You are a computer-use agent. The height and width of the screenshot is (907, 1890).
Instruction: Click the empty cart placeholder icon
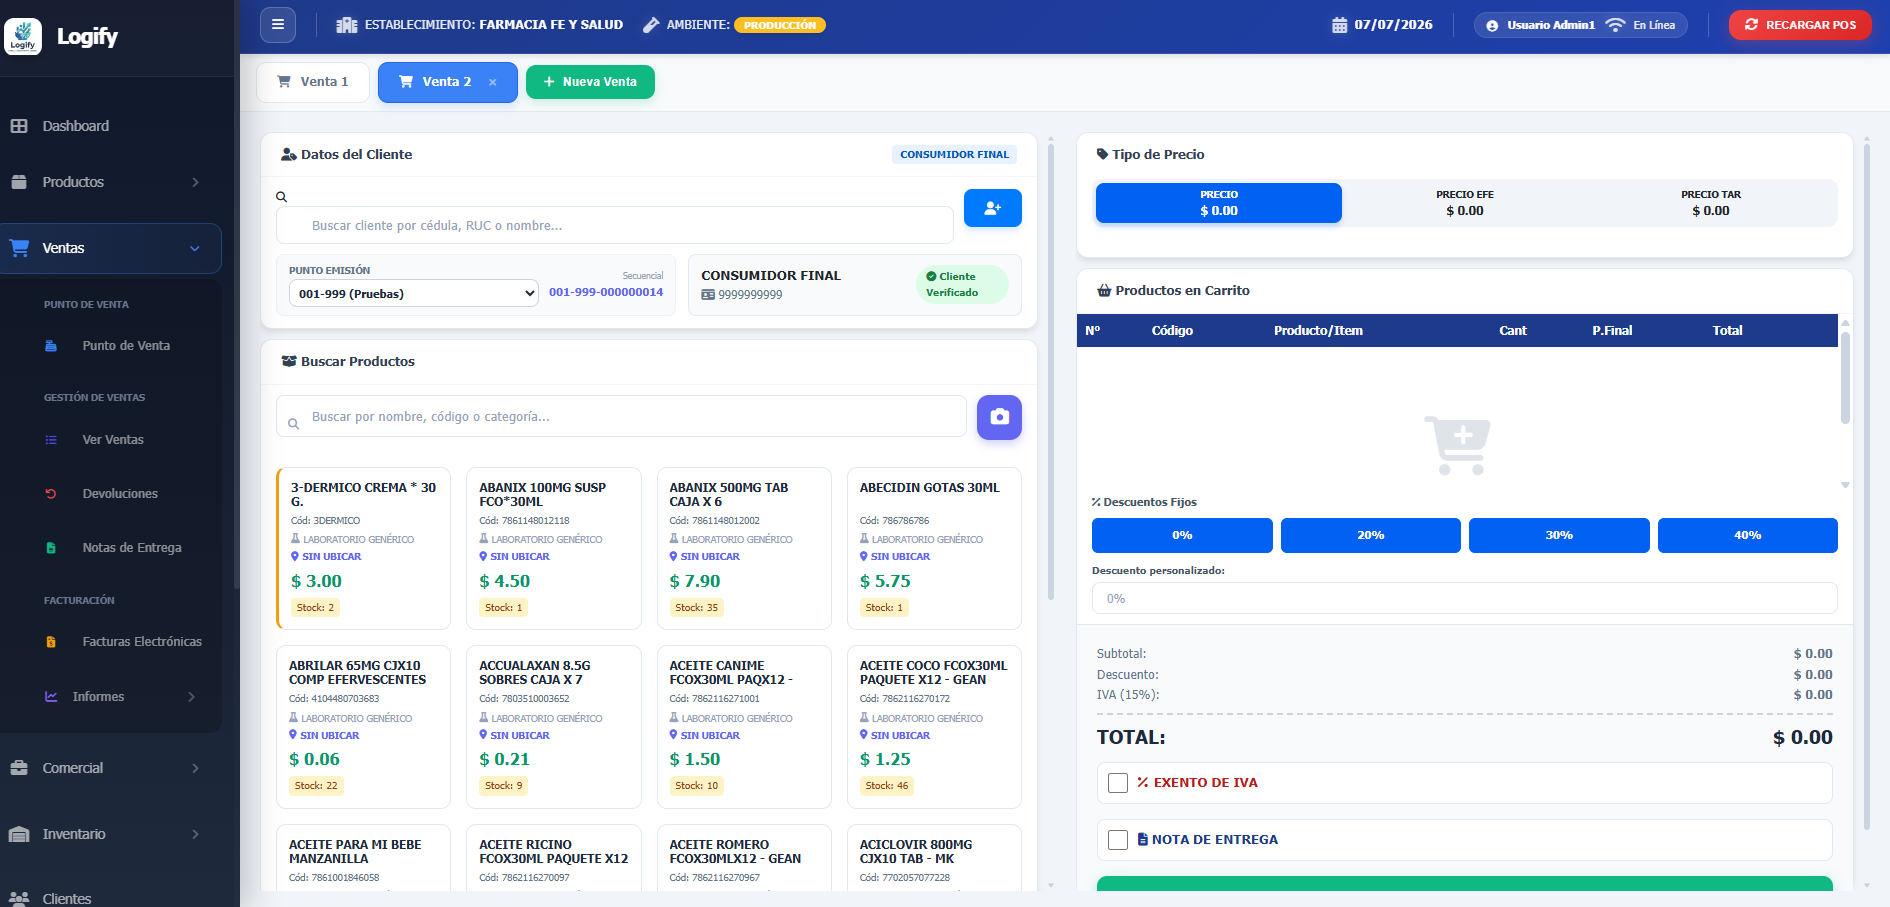pos(1457,445)
